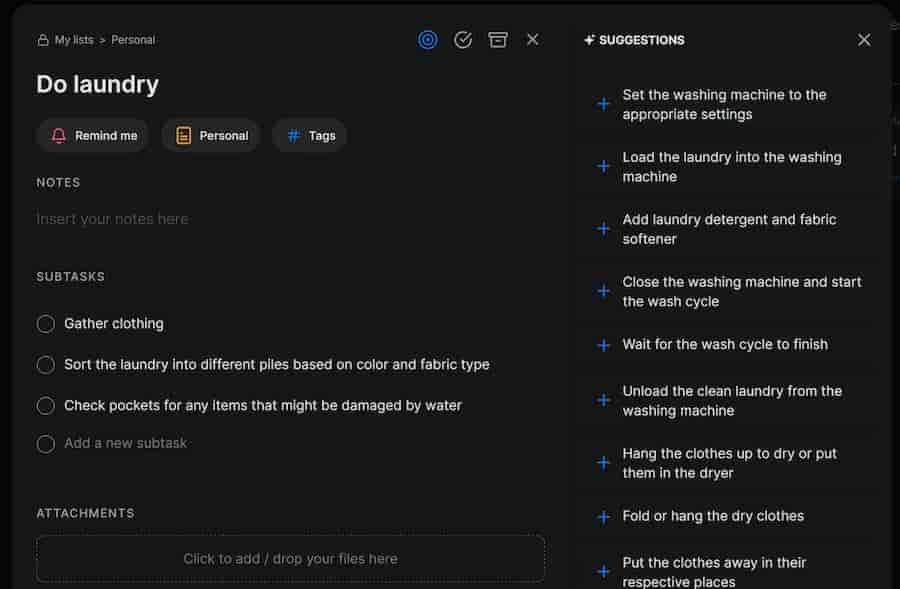The image size is (900, 589).
Task: Click the focus mode target icon
Action: 428,40
